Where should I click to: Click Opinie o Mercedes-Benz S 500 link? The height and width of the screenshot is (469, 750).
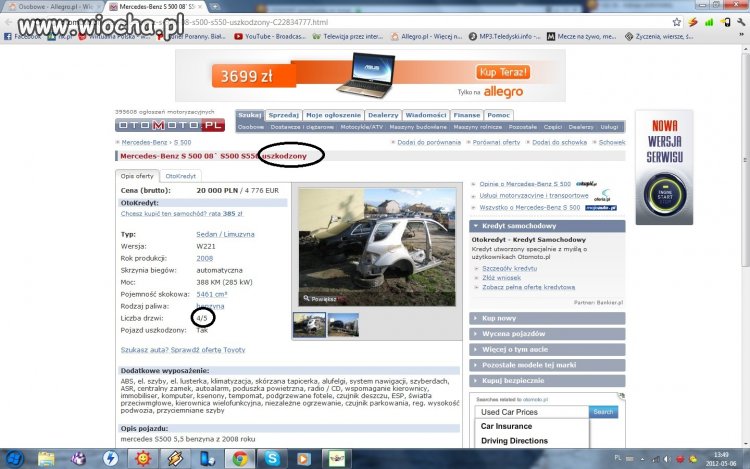point(525,184)
